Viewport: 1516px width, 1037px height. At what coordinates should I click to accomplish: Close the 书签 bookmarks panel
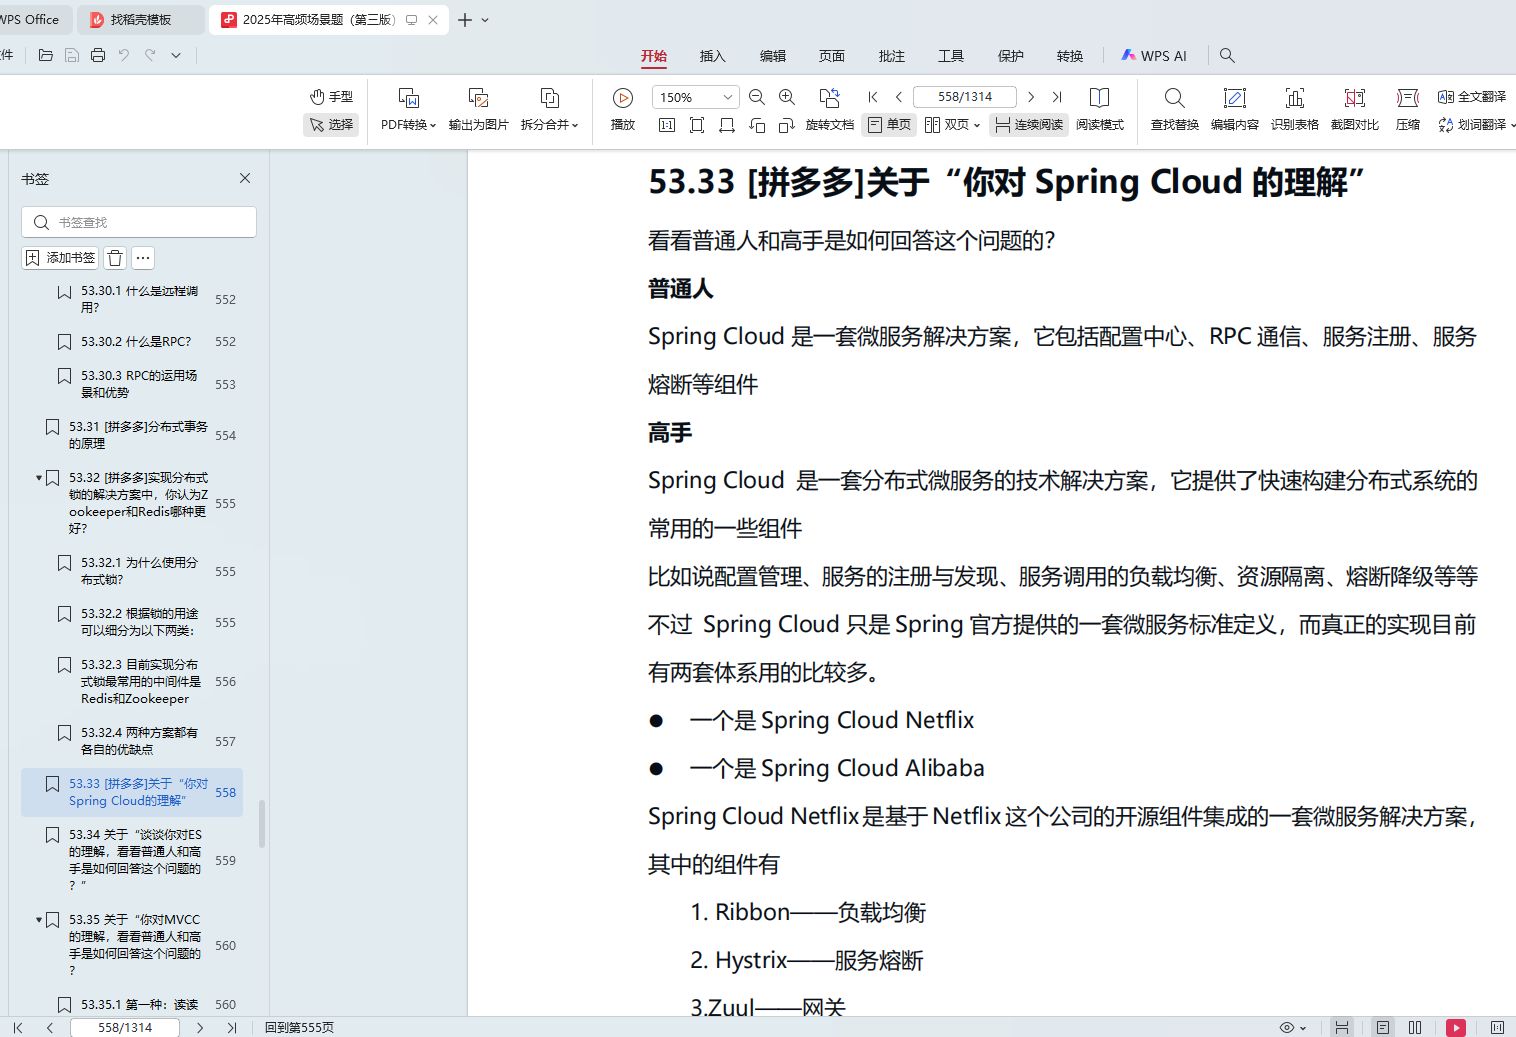click(x=245, y=178)
